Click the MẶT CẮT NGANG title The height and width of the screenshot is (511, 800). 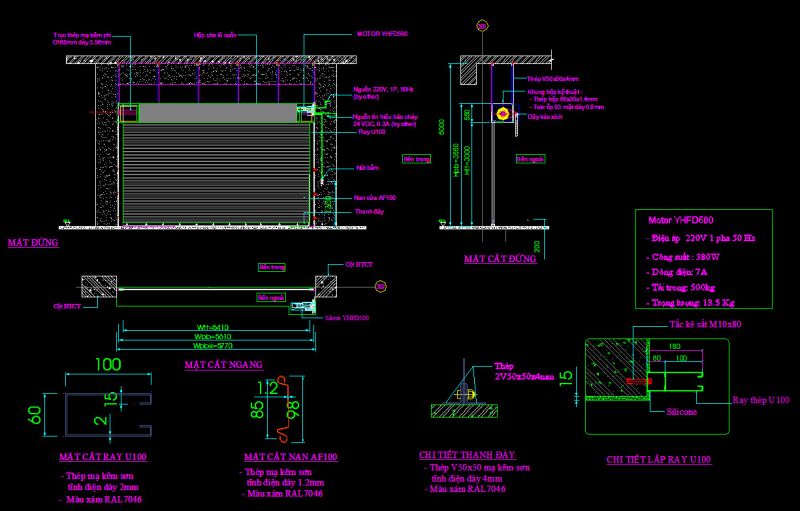point(223,365)
